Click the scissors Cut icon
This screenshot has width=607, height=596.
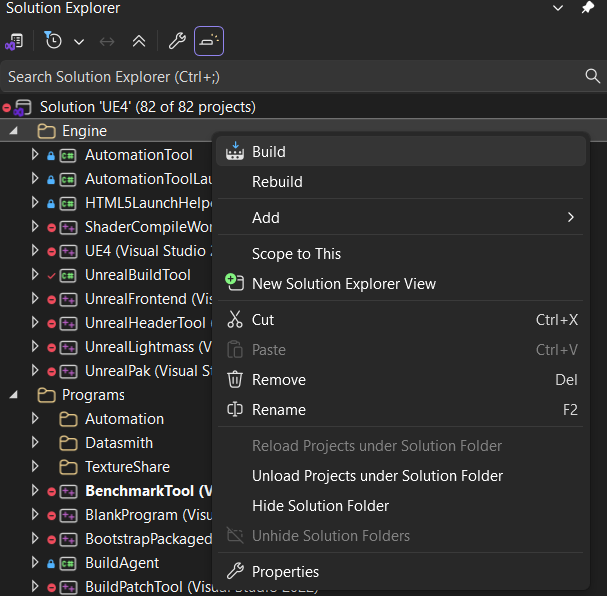(x=235, y=319)
